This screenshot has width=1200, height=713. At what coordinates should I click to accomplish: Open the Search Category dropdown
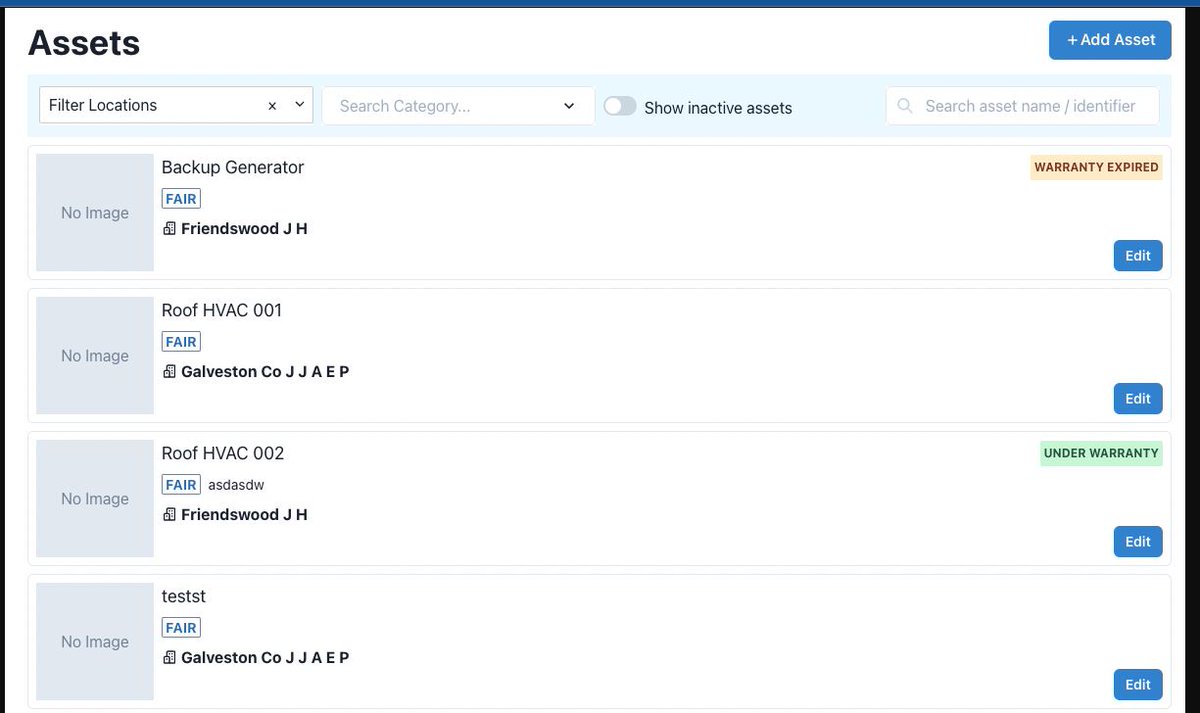point(458,105)
